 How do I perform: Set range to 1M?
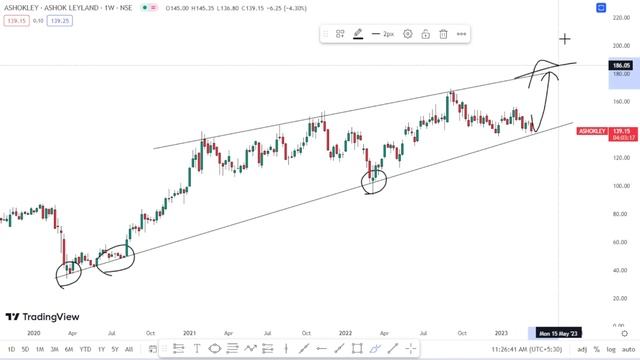point(40,349)
